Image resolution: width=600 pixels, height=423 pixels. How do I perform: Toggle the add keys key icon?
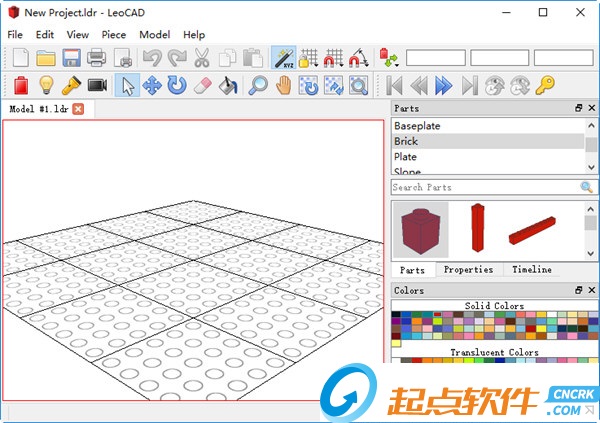545,85
